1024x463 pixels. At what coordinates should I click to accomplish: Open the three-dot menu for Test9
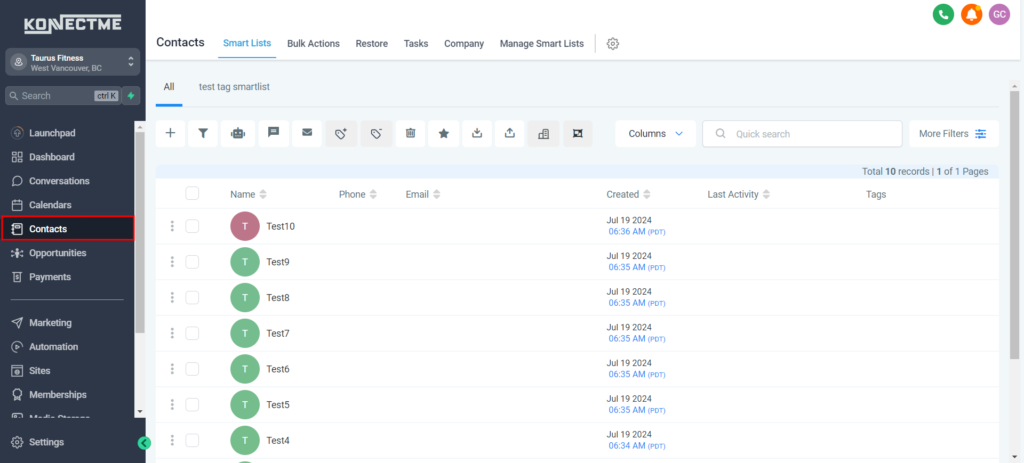click(x=172, y=262)
